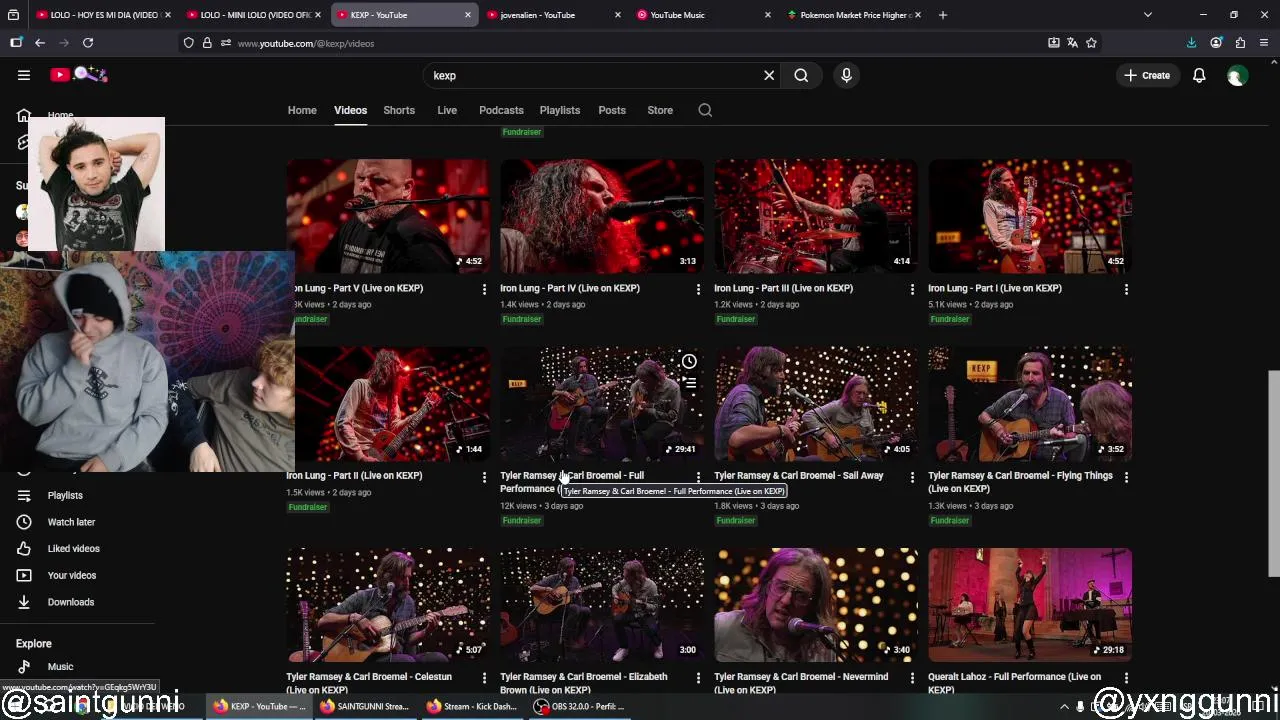This screenshot has width=1280, height=720.
Task: Open the Posts tab
Action: [x=612, y=110]
